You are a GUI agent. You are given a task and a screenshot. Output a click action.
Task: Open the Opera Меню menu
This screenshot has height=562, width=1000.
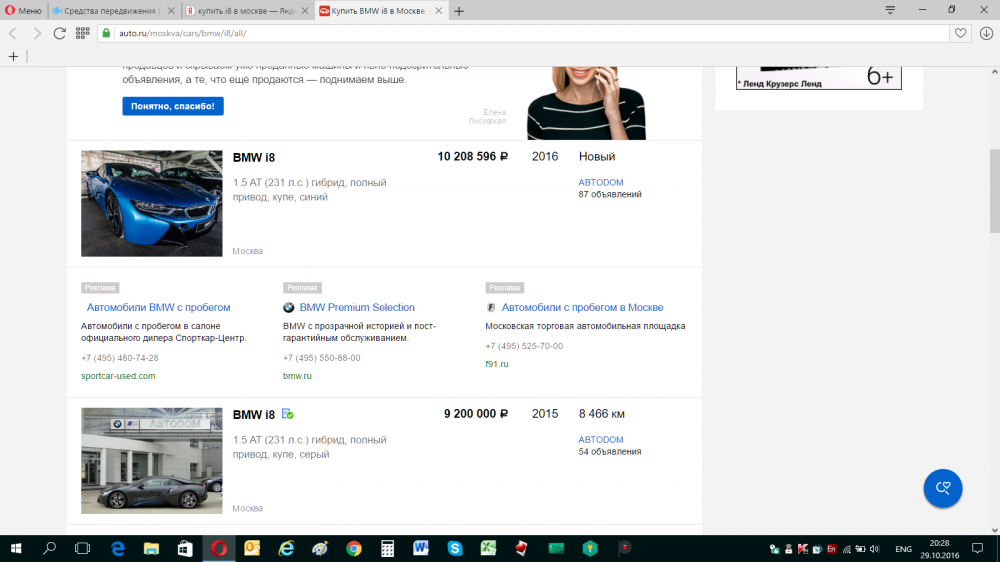(22, 10)
